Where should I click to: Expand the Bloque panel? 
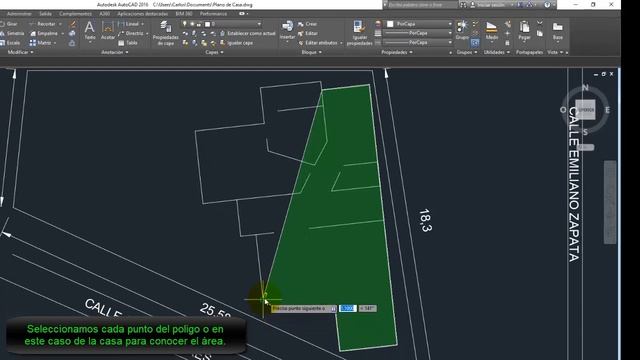pyautogui.click(x=311, y=52)
